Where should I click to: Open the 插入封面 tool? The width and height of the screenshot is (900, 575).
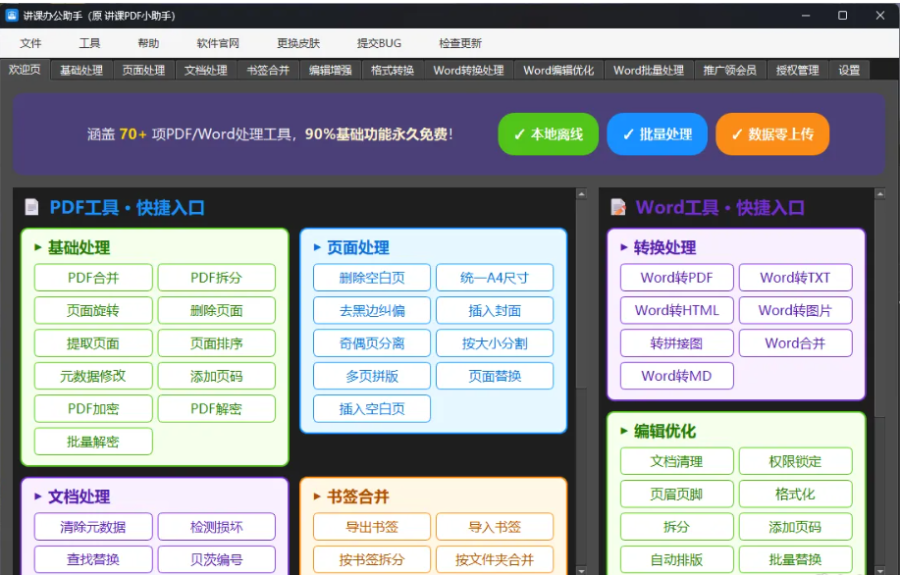tap(495, 310)
